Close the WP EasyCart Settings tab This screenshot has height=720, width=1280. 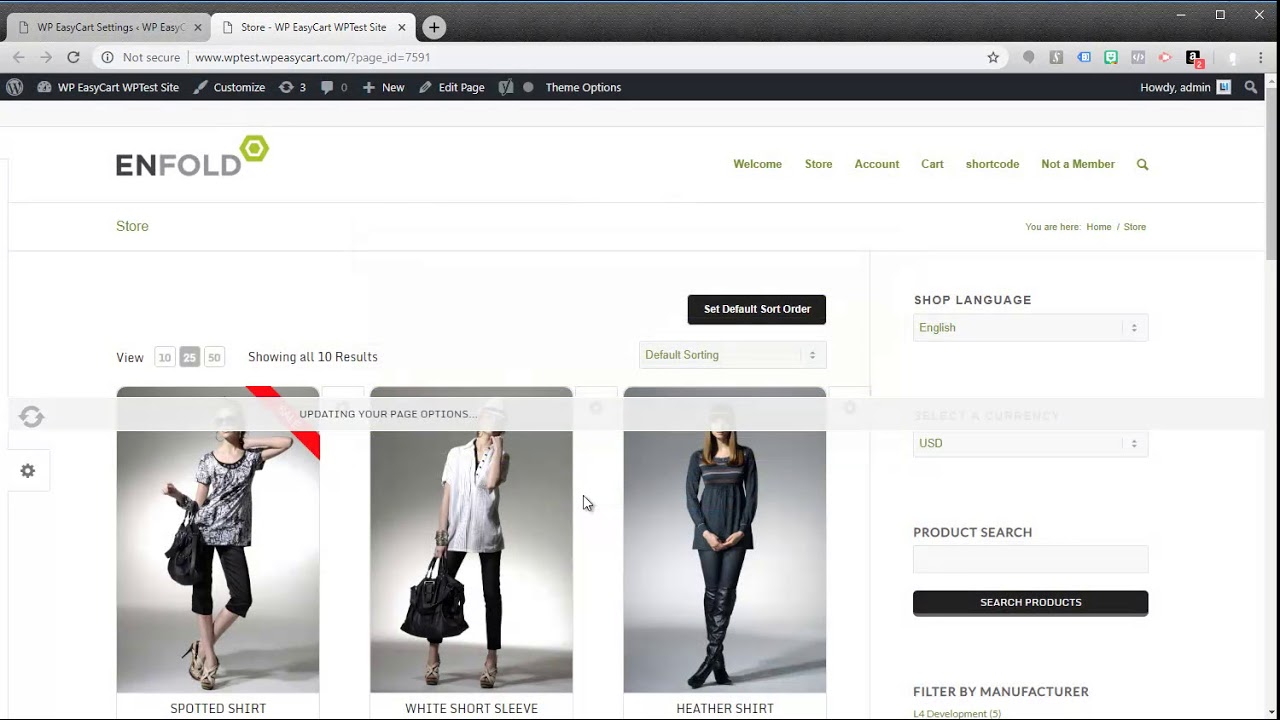pyautogui.click(x=197, y=27)
